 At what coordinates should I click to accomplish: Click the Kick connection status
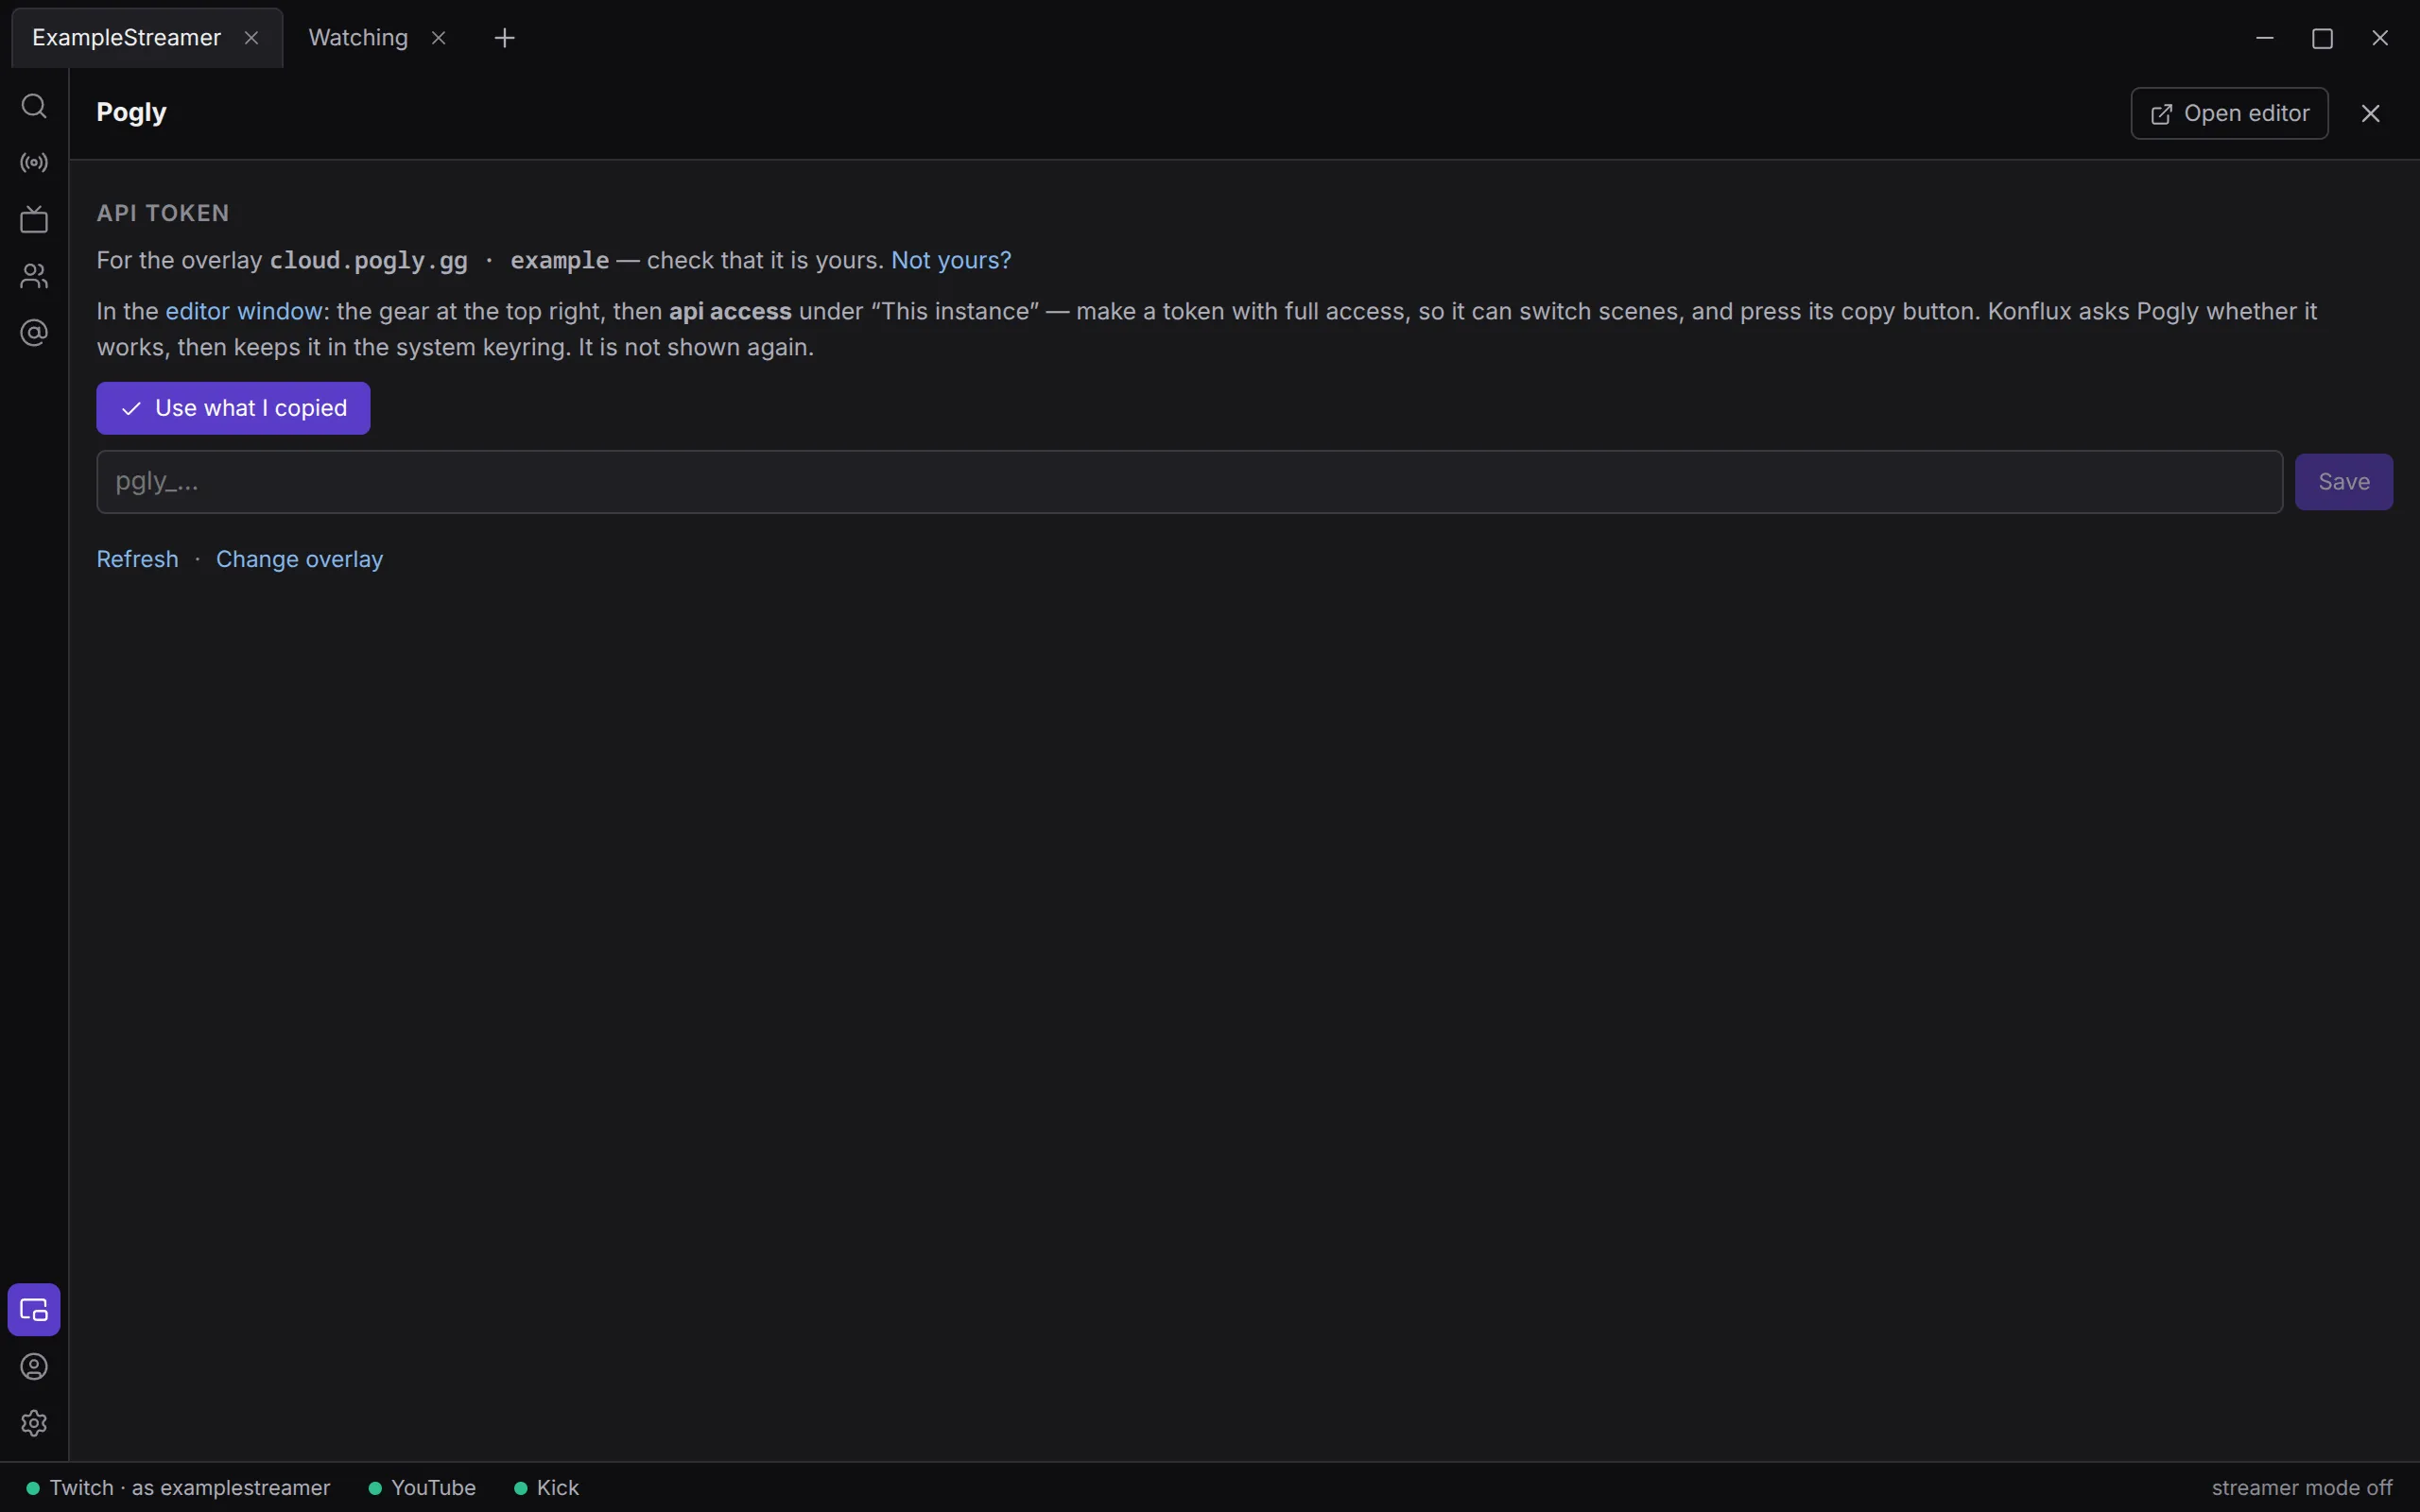click(x=546, y=1488)
